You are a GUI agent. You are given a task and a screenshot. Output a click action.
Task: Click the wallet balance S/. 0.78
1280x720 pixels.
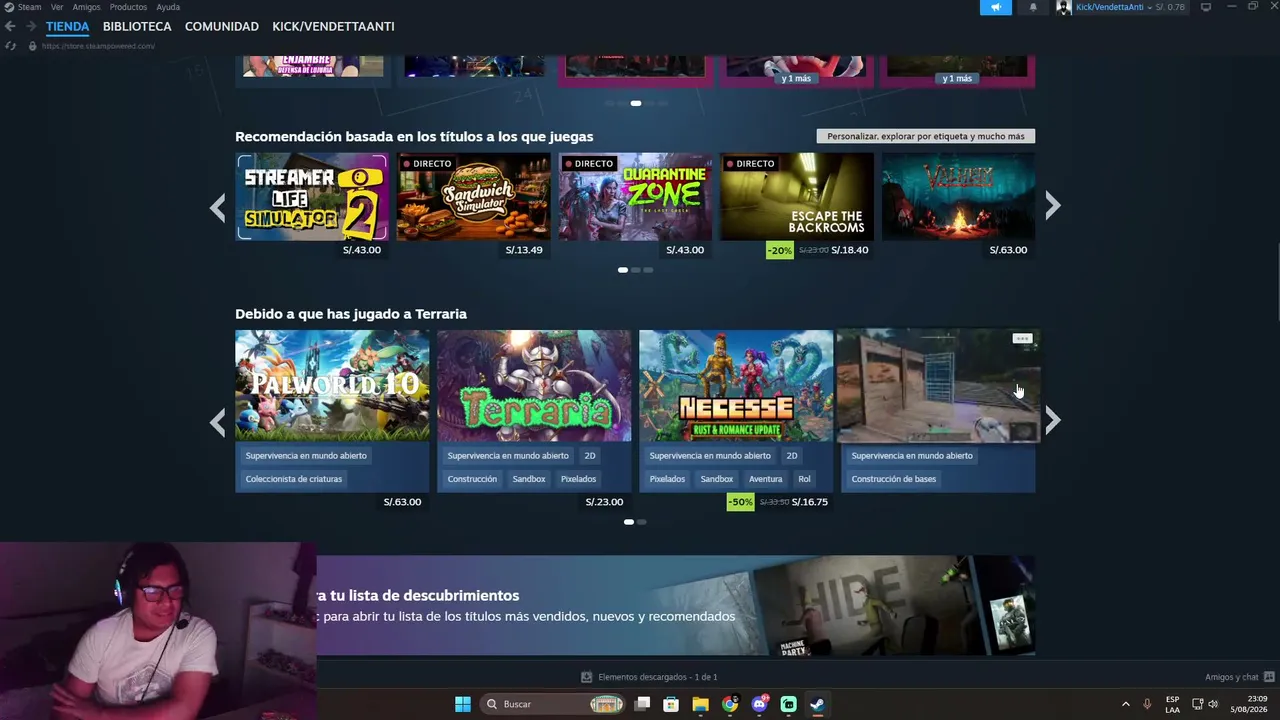click(1170, 7)
